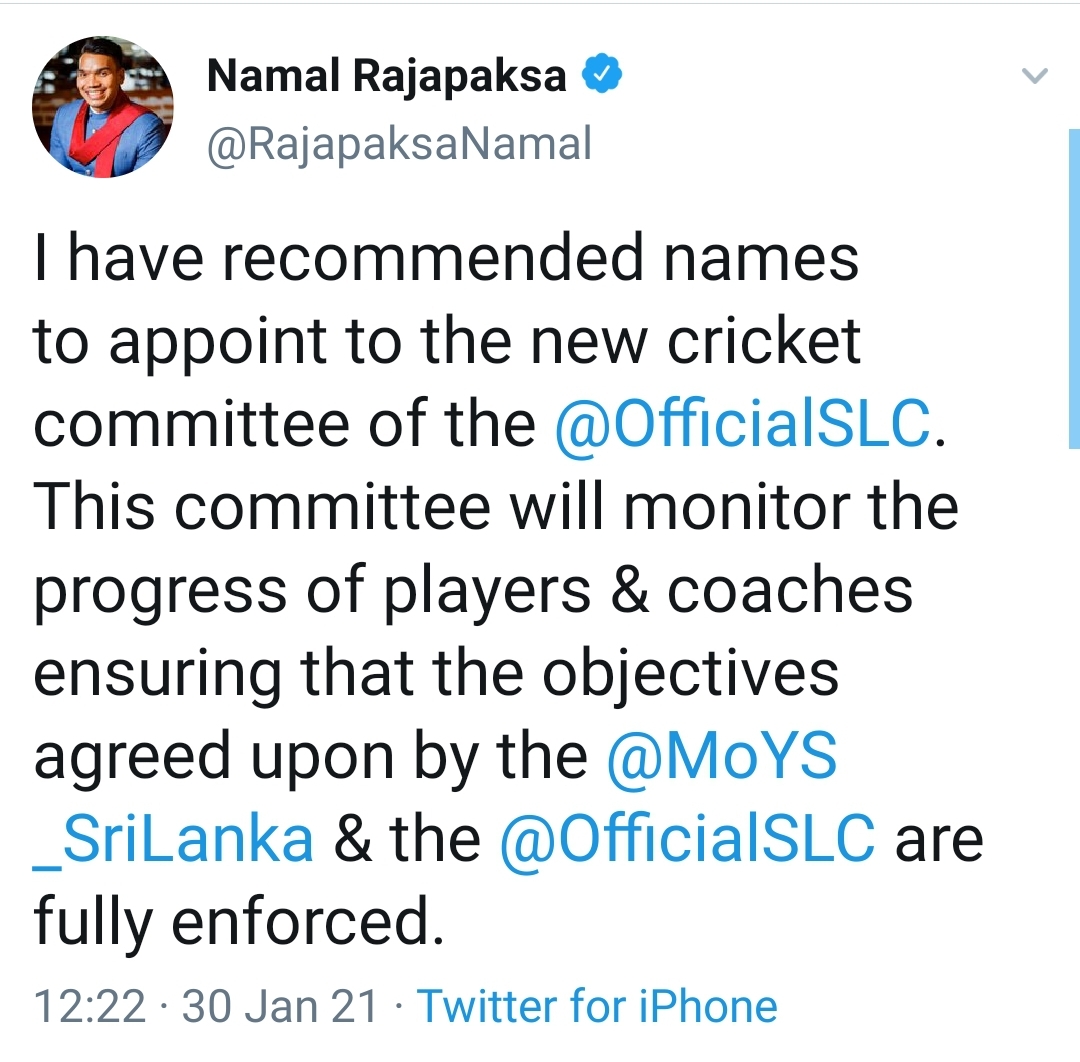This screenshot has width=1080, height=1062.
Task: Click the blue scrollbar on right edge
Action: click(x=1074, y=289)
